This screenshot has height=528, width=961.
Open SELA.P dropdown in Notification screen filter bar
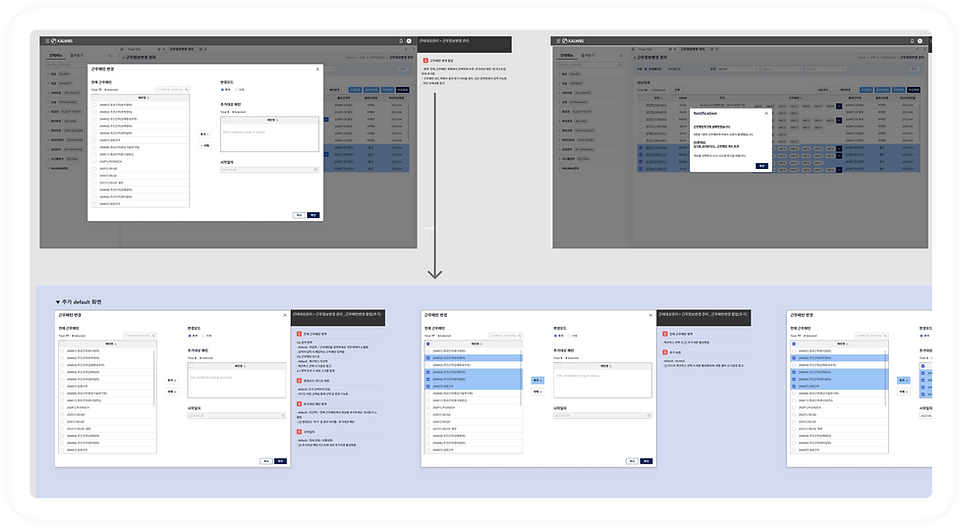[738, 69]
